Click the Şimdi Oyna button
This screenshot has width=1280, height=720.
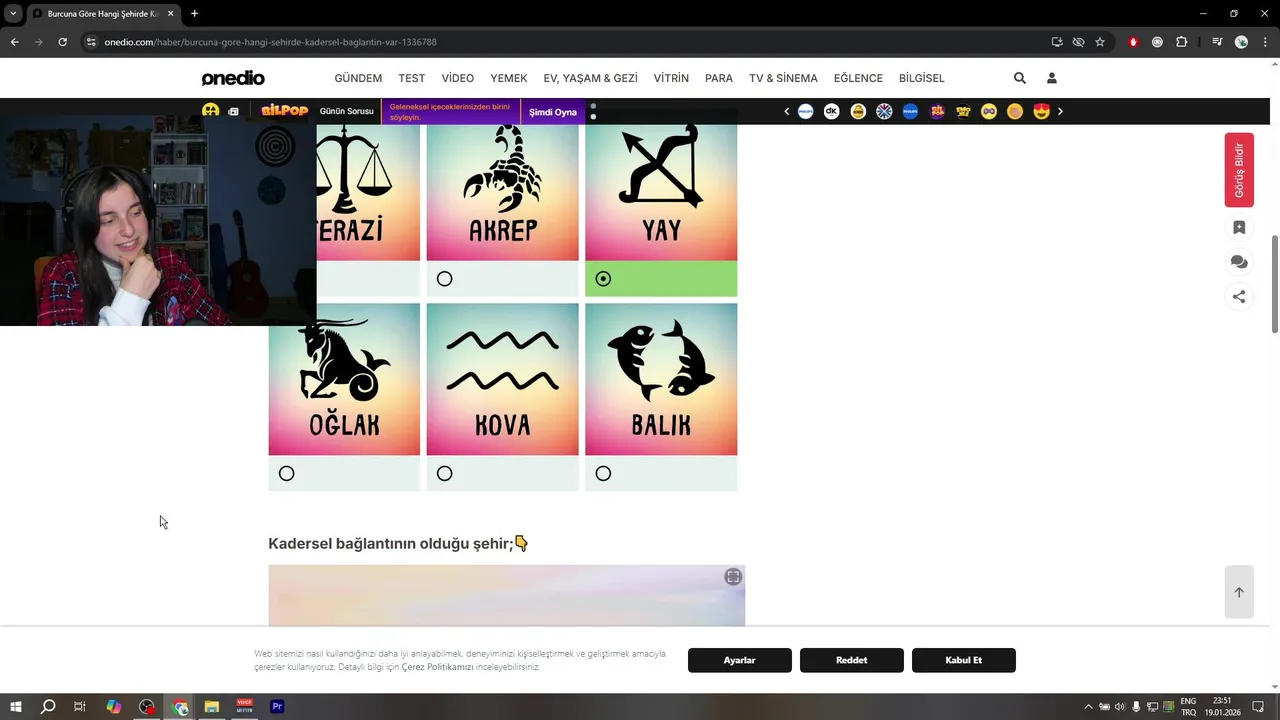(553, 112)
